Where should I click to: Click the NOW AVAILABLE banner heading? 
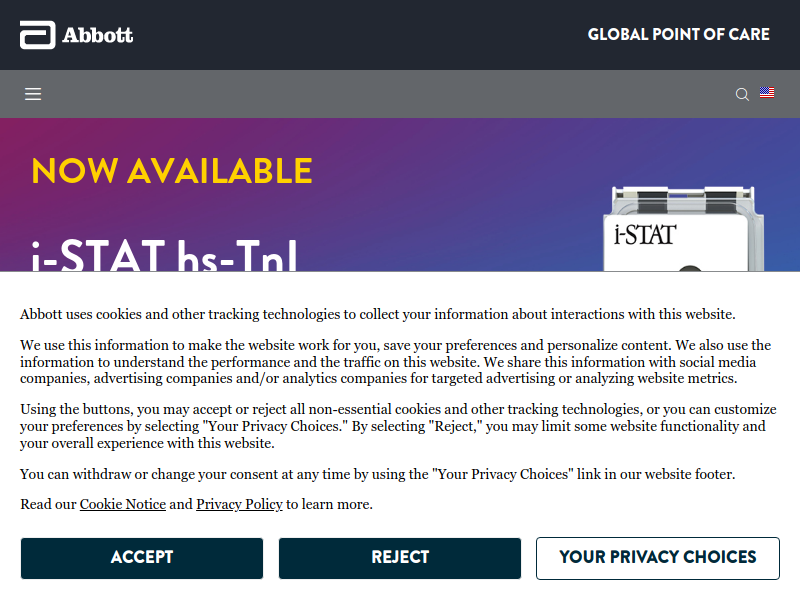point(172,170)
